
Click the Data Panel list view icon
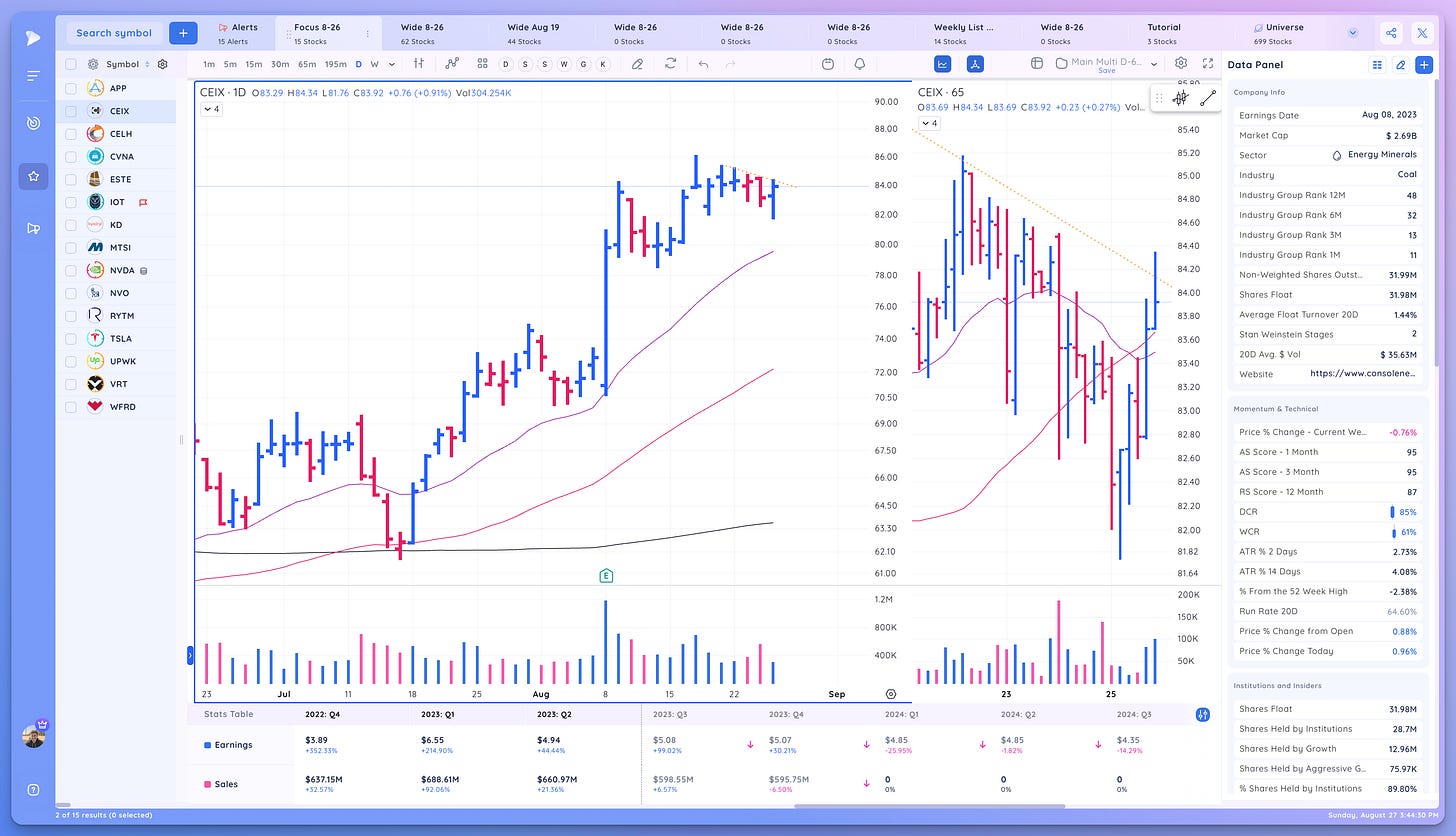tap(1377, 64)
